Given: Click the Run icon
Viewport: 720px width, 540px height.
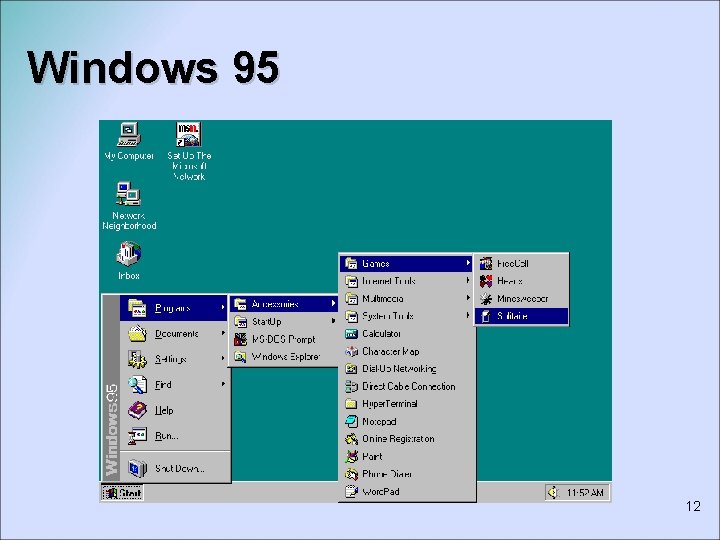Looking at the screenshot, I should coord(137,435).
